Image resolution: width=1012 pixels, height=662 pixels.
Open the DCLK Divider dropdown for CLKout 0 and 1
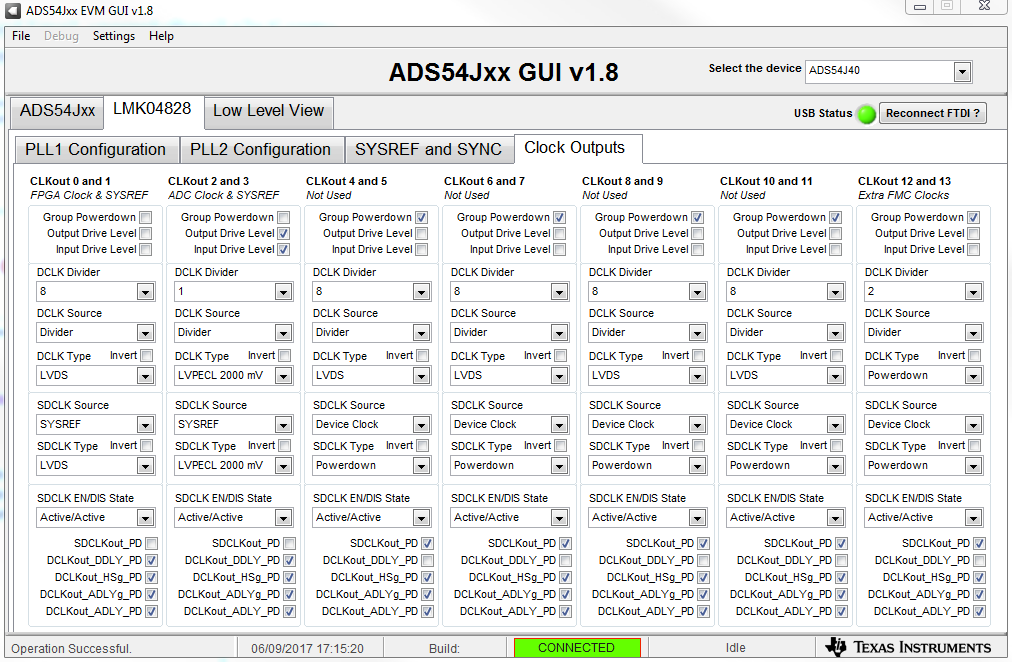(145, 291)
